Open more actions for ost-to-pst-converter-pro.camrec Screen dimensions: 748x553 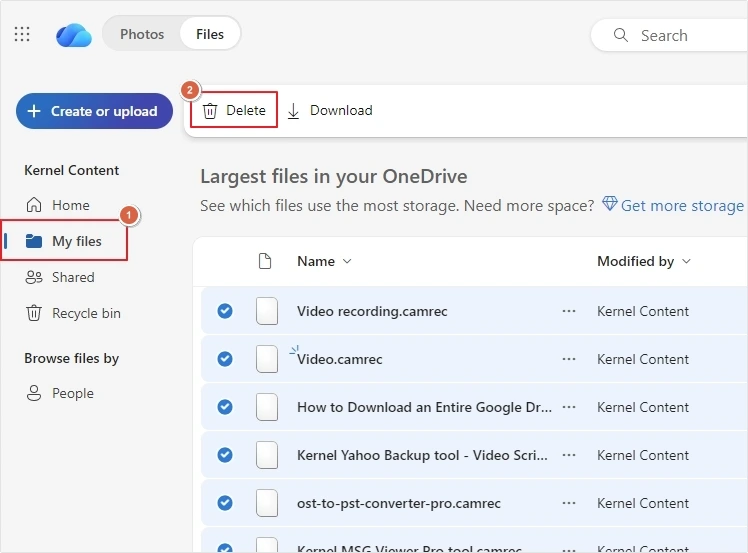[569, 503]
